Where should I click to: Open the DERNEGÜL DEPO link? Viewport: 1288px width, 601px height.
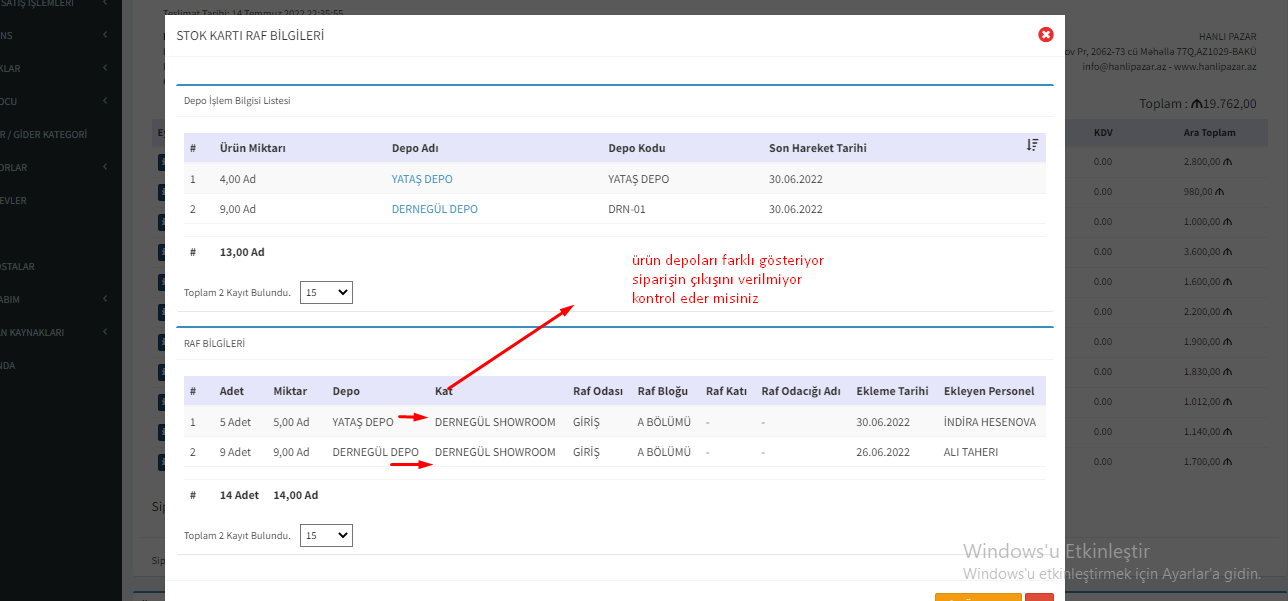(434, 209)
